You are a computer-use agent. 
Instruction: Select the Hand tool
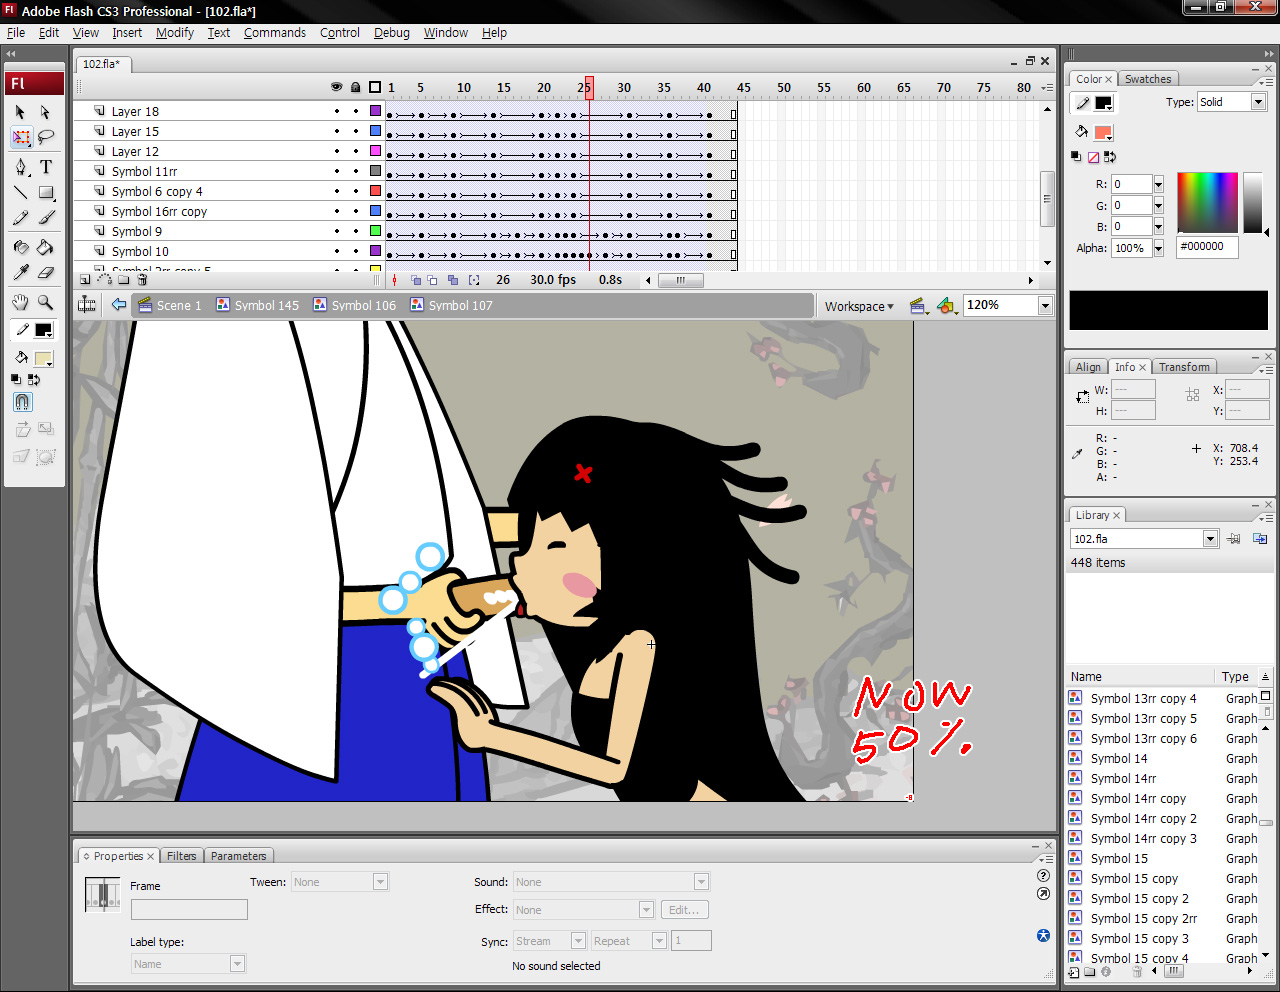[21, 302]
